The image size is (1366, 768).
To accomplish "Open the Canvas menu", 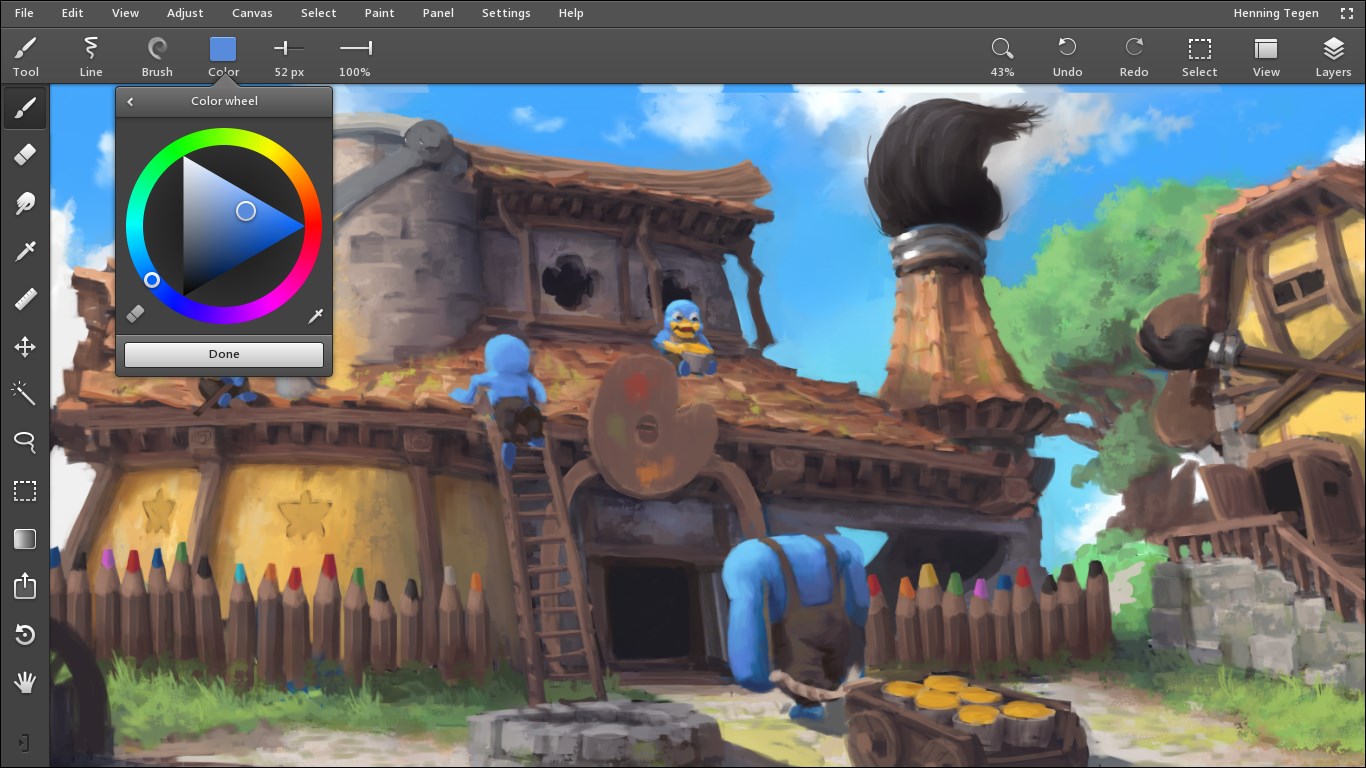I will pos(251,13).
